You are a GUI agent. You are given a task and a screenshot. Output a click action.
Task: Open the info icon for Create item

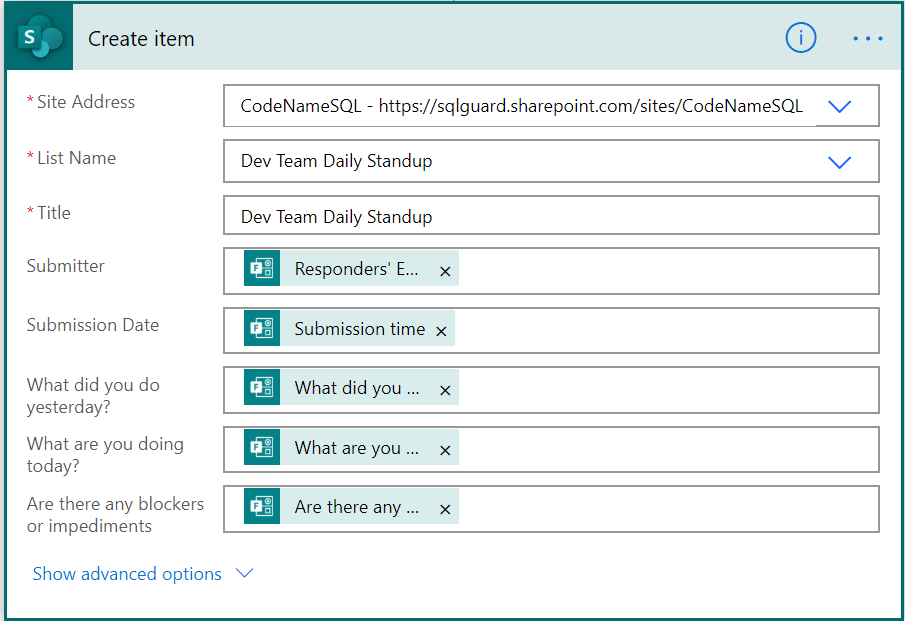coord(800,38)
